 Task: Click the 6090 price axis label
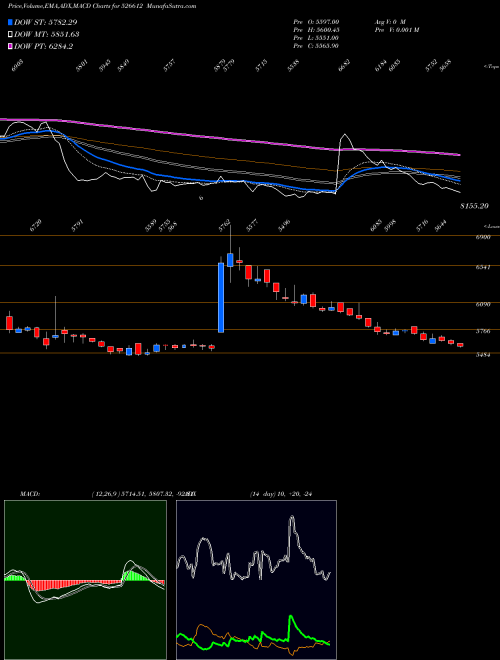point(482,304)
